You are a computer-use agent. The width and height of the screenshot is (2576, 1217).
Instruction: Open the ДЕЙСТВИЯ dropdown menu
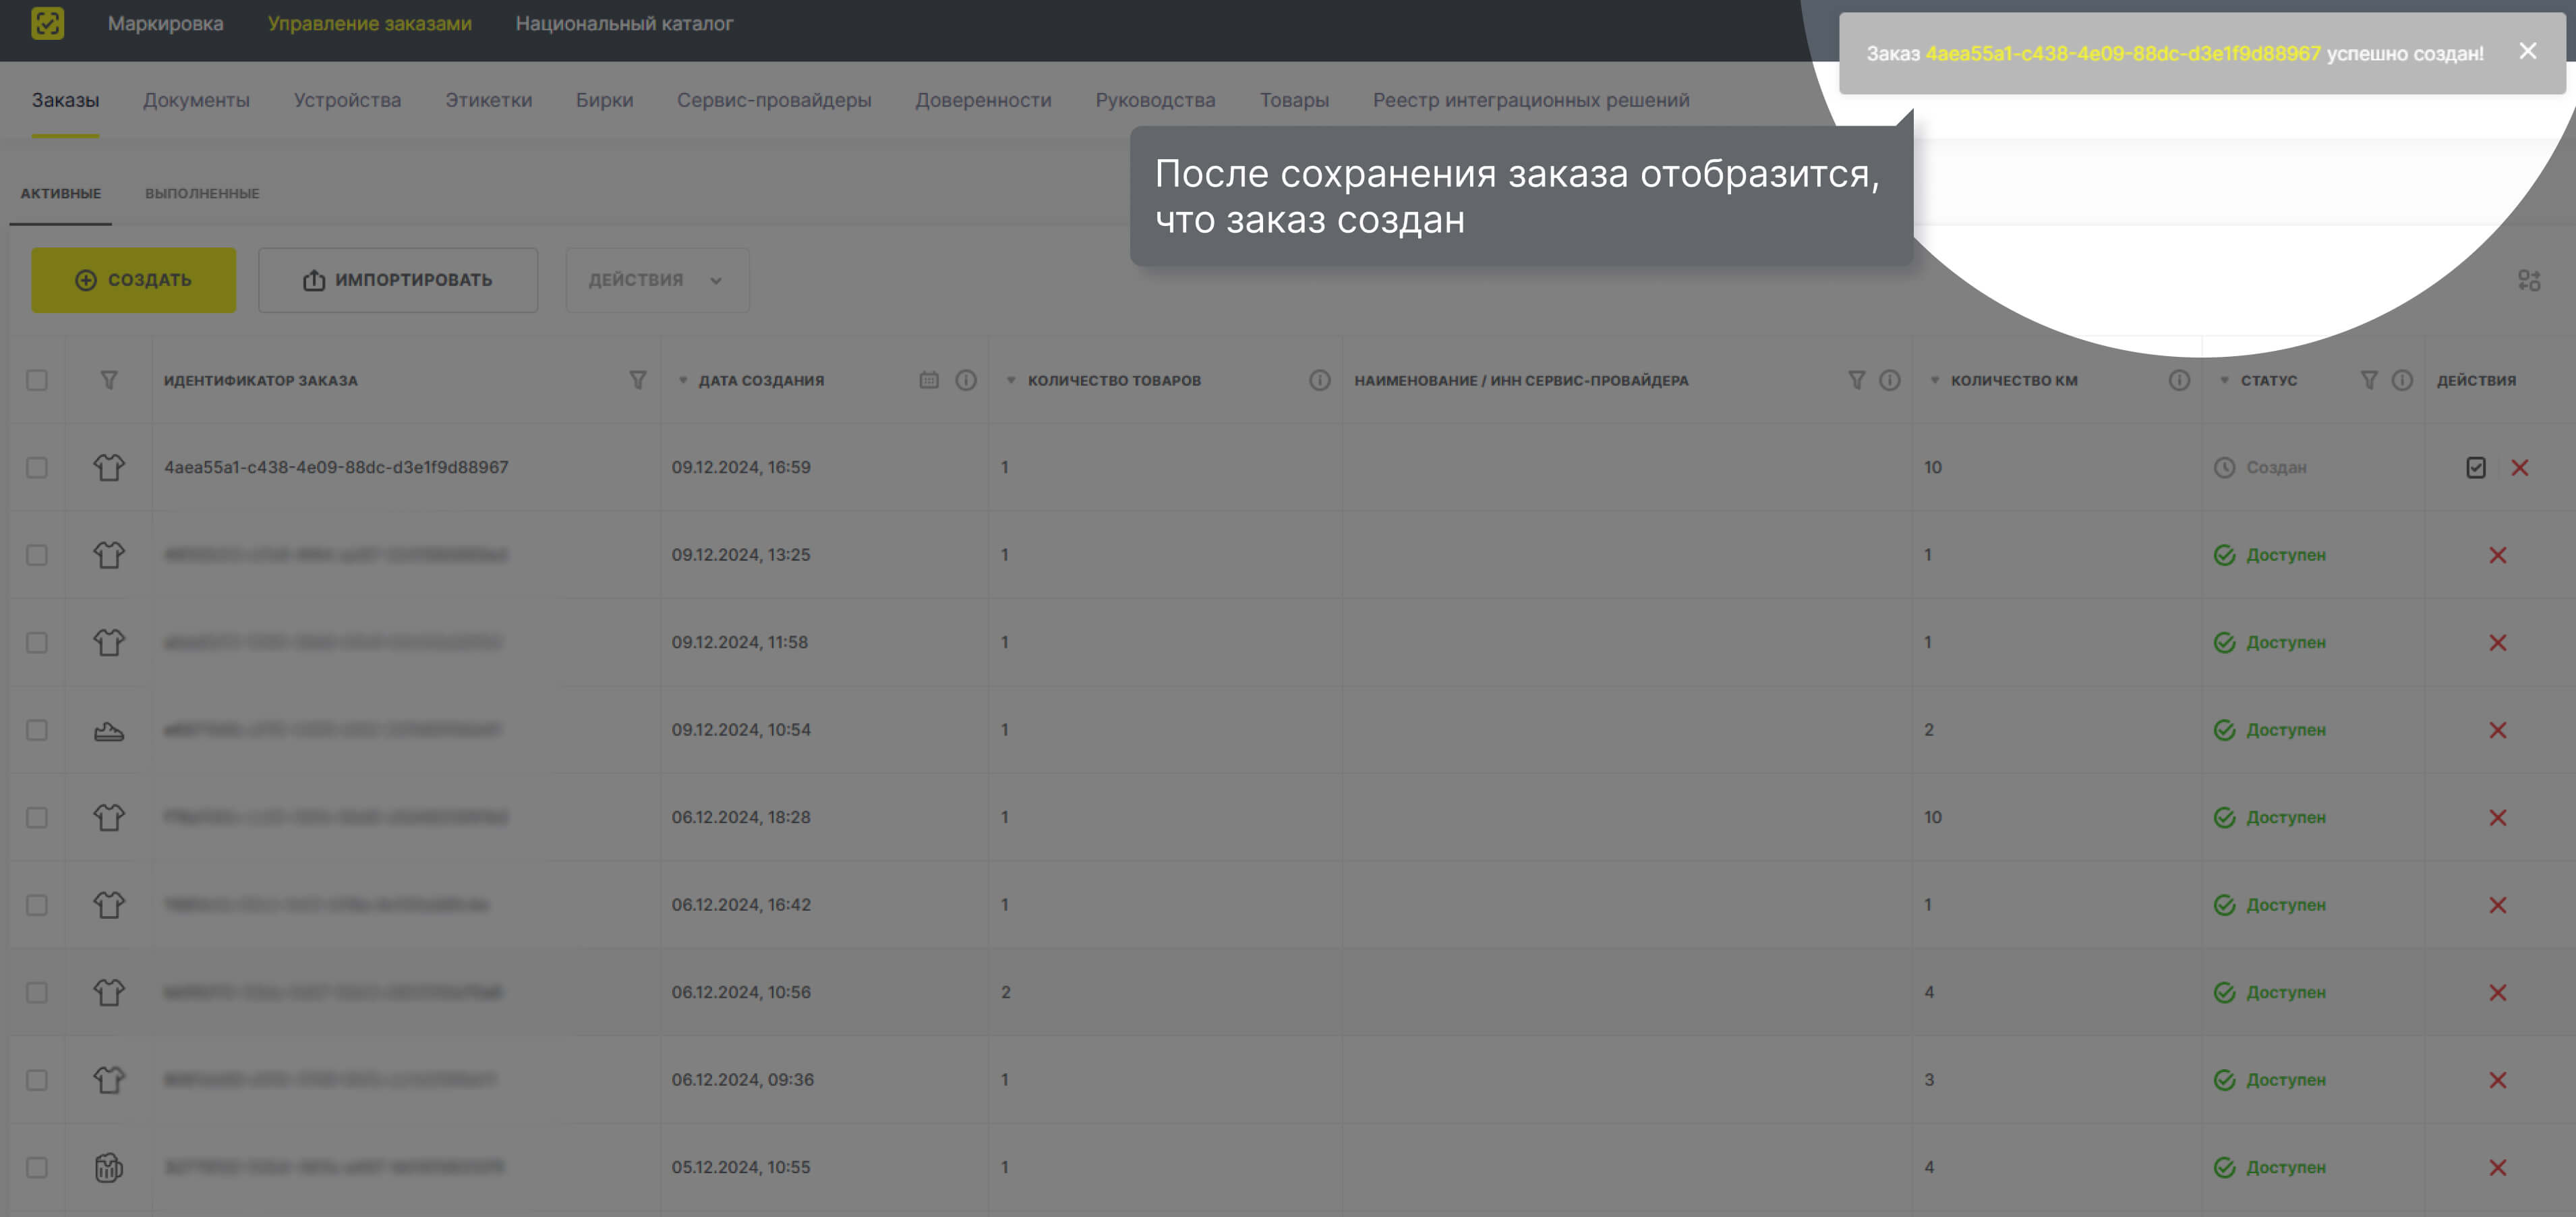pyautogui.click(x=657, y=280)
